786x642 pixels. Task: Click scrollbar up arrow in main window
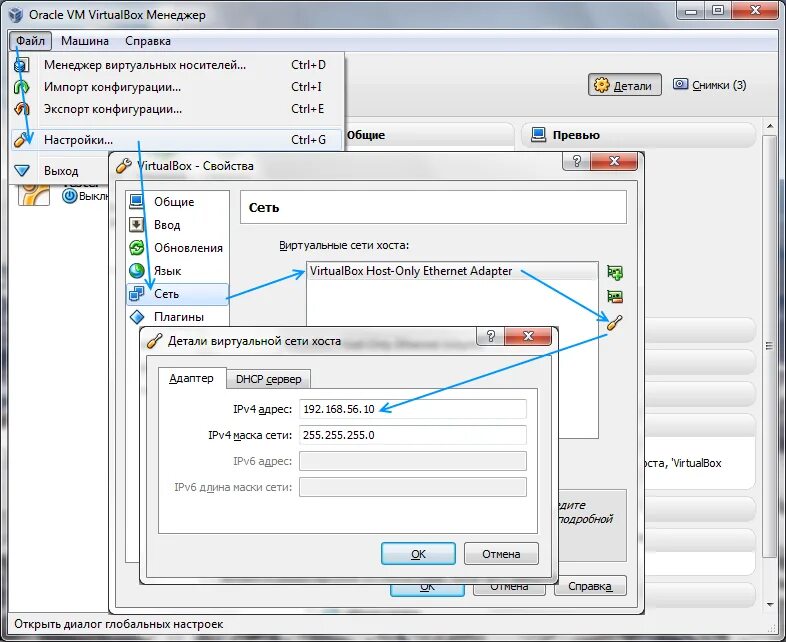pyautogui.click(x=770, y=126)
